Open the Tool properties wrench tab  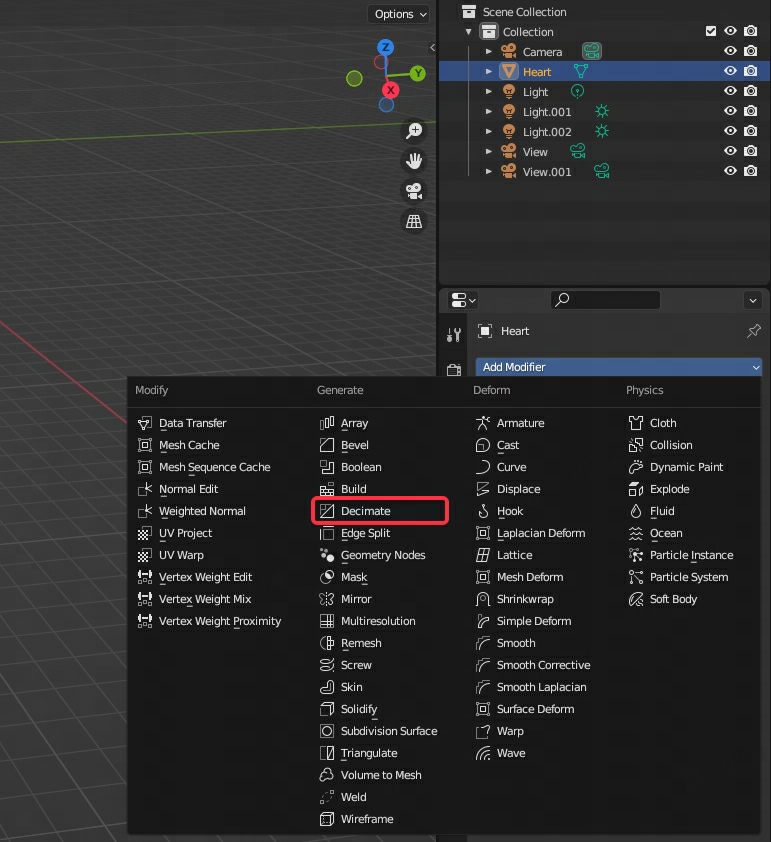[454, 335]
